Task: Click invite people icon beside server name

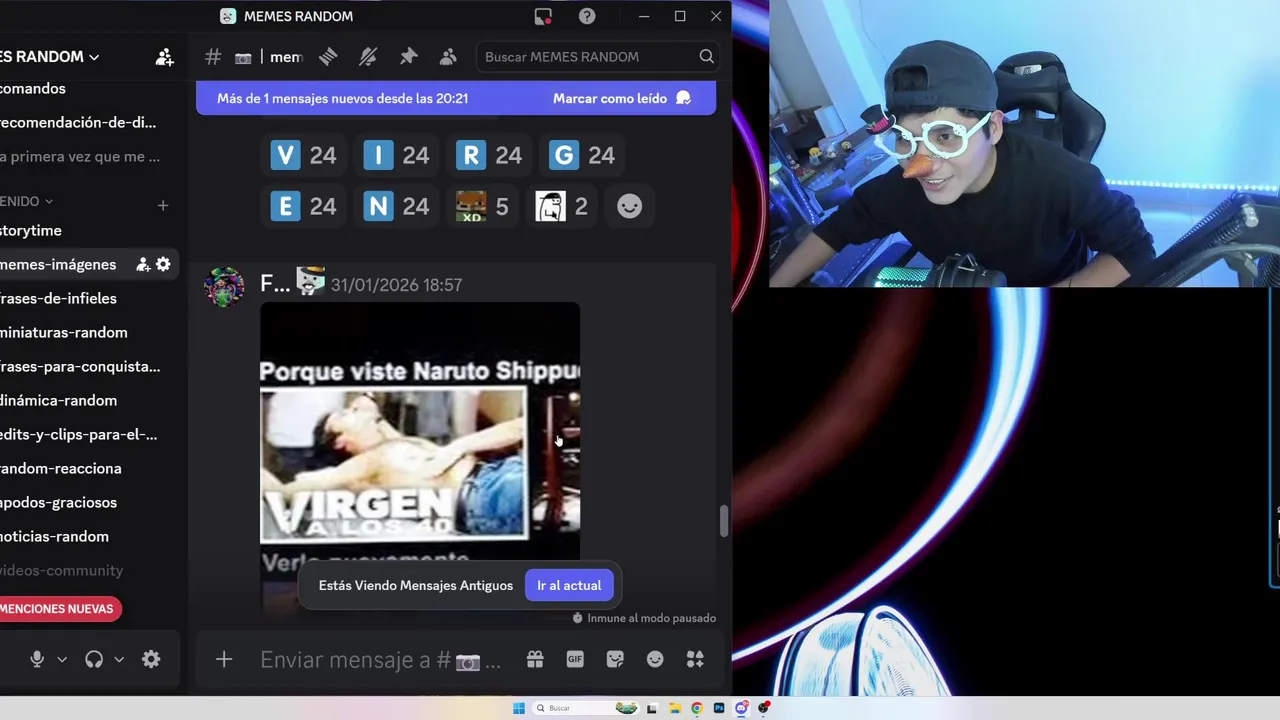Action: (165, 57)
